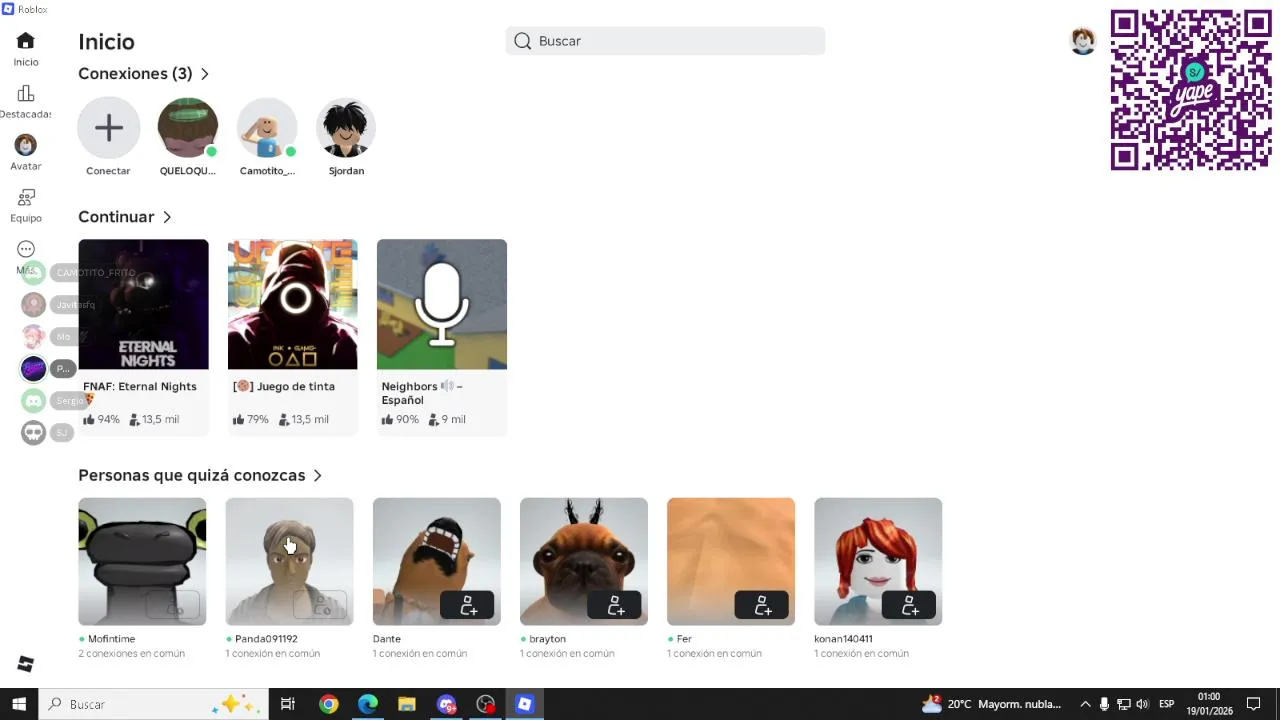Open the notification center icon
Screen dimensions: 1280x720
pos(1254,704)
